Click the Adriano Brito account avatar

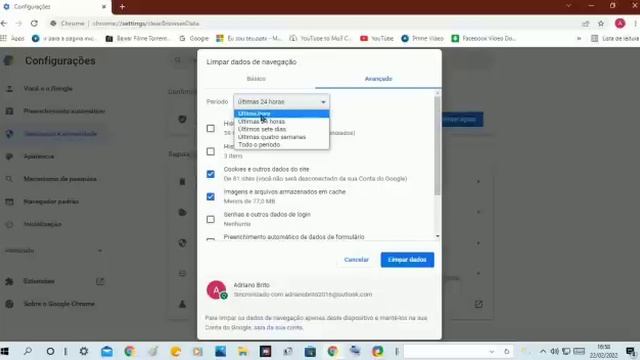coord(216,290)
